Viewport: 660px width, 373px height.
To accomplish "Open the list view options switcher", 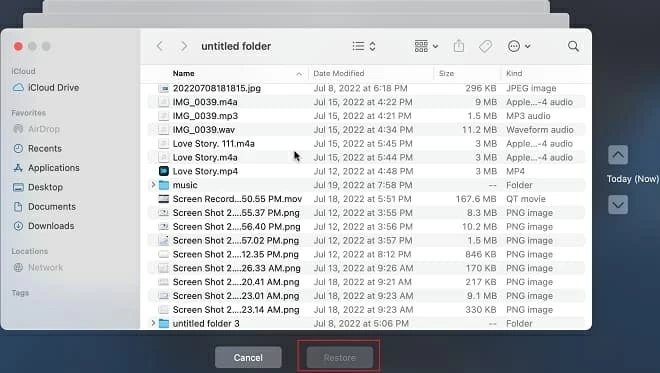I will click(x=364, y=46).
